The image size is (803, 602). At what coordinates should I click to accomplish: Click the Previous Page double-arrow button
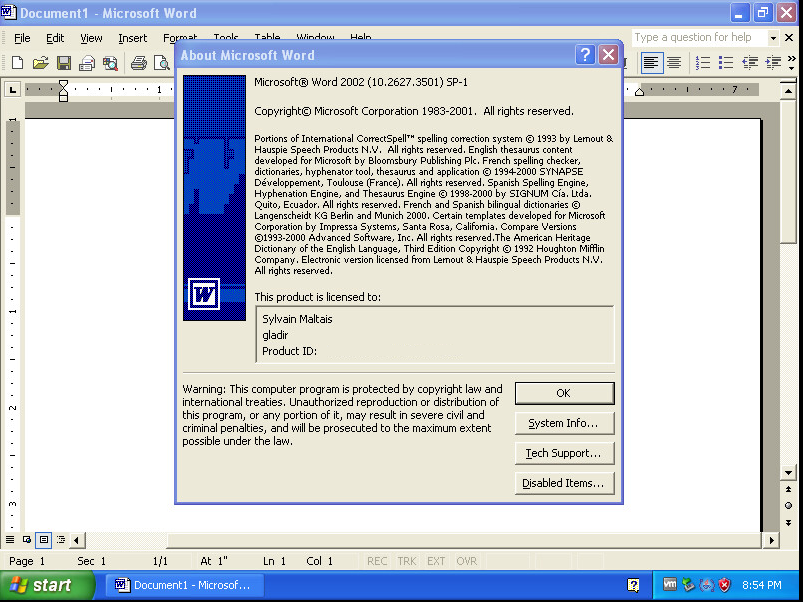coord(788,489)
